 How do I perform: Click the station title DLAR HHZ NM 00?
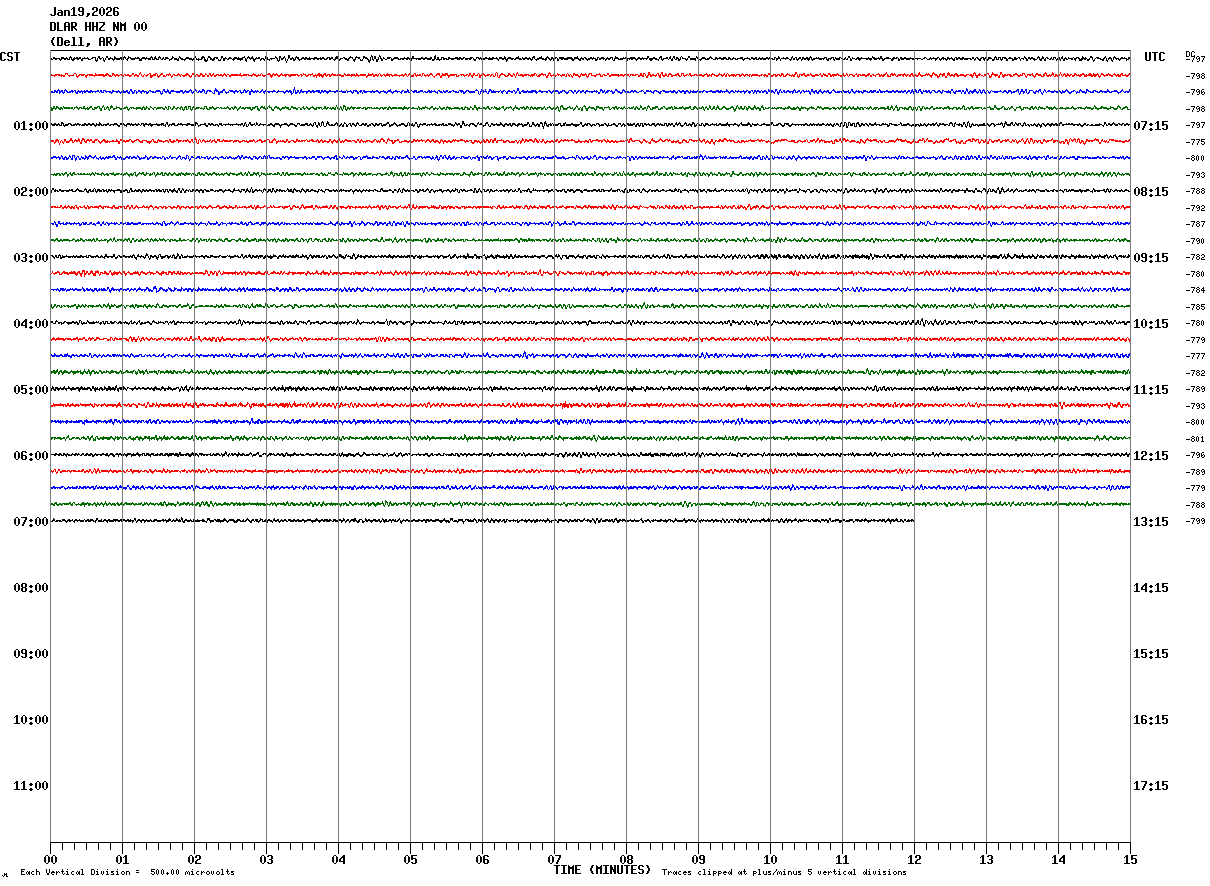[98, 27]
